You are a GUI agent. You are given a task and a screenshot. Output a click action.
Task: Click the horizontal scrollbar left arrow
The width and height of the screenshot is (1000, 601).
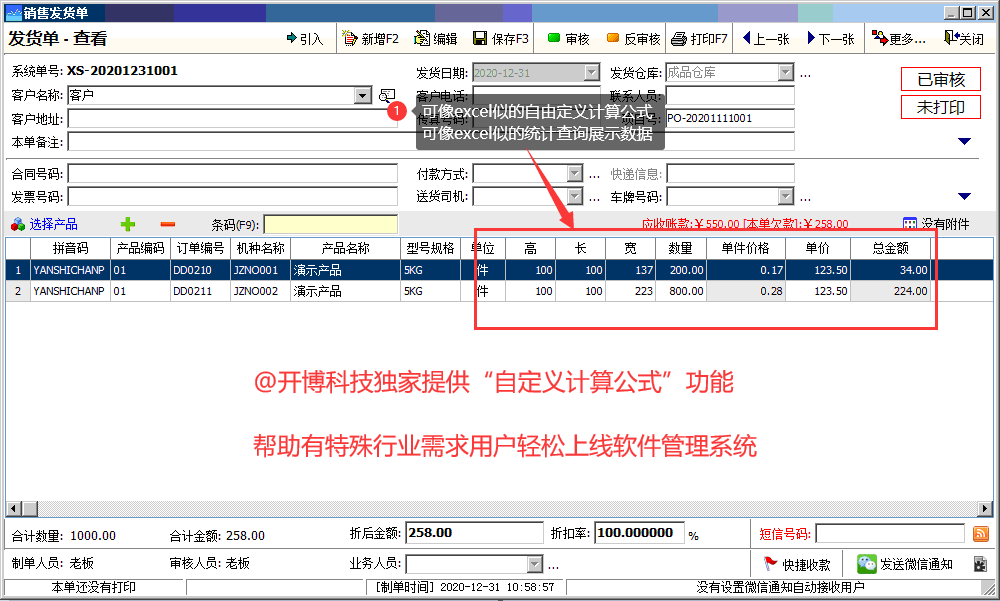pyautogui.click(x=13, y=508)
